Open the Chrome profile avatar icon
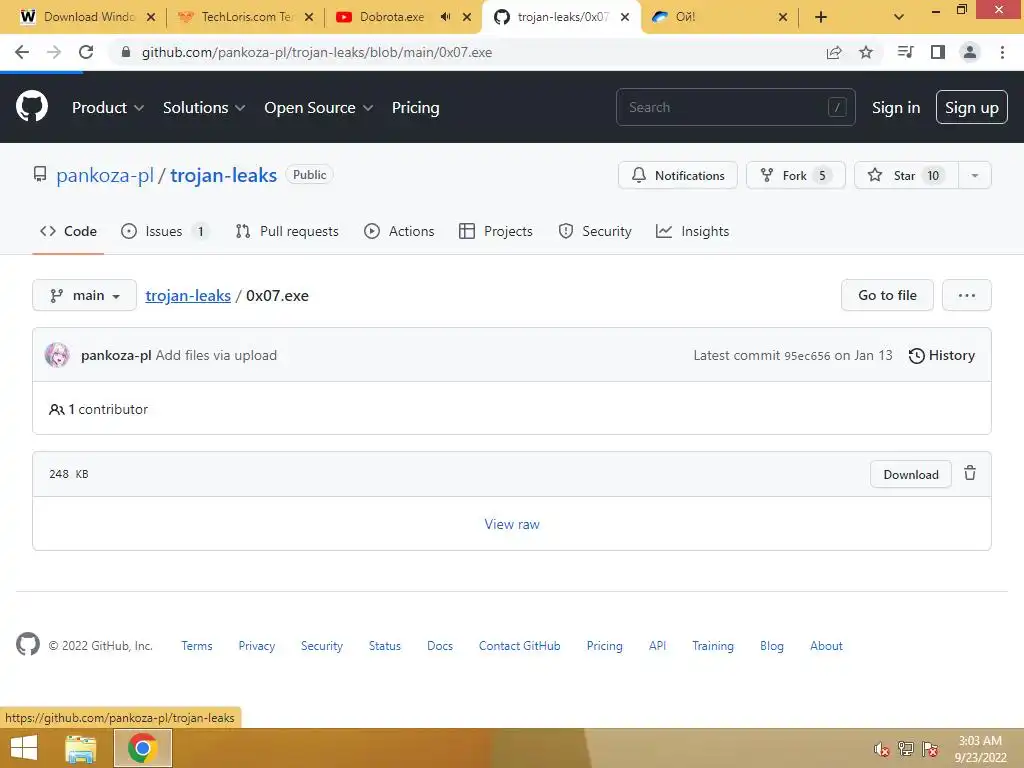Screen dimensions: 1024x768 (x=970, y=52)
